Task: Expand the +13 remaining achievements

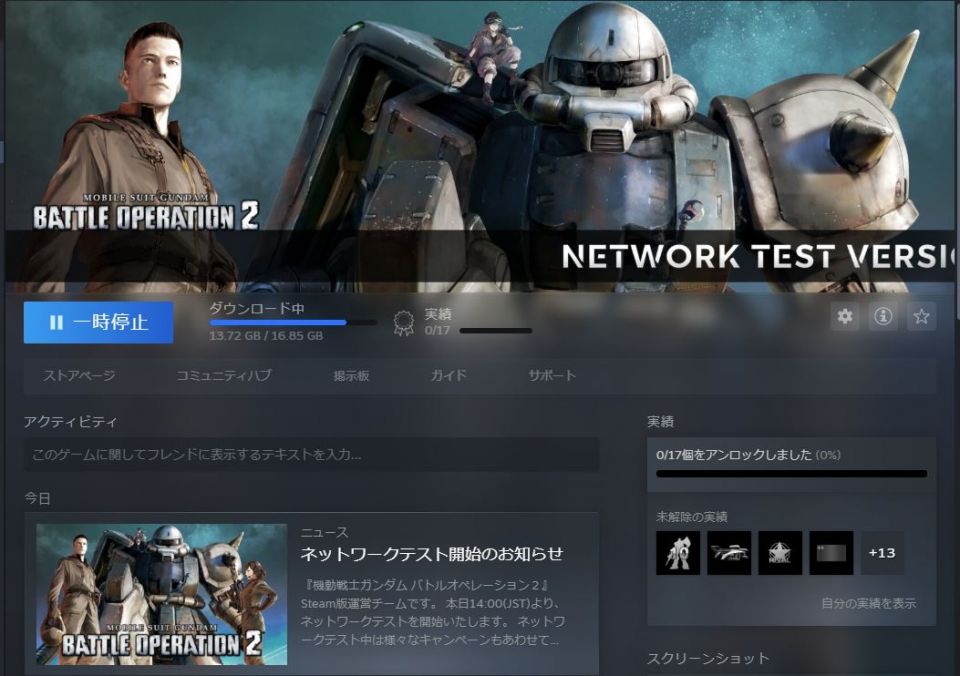Action: (x=882, y=553)
